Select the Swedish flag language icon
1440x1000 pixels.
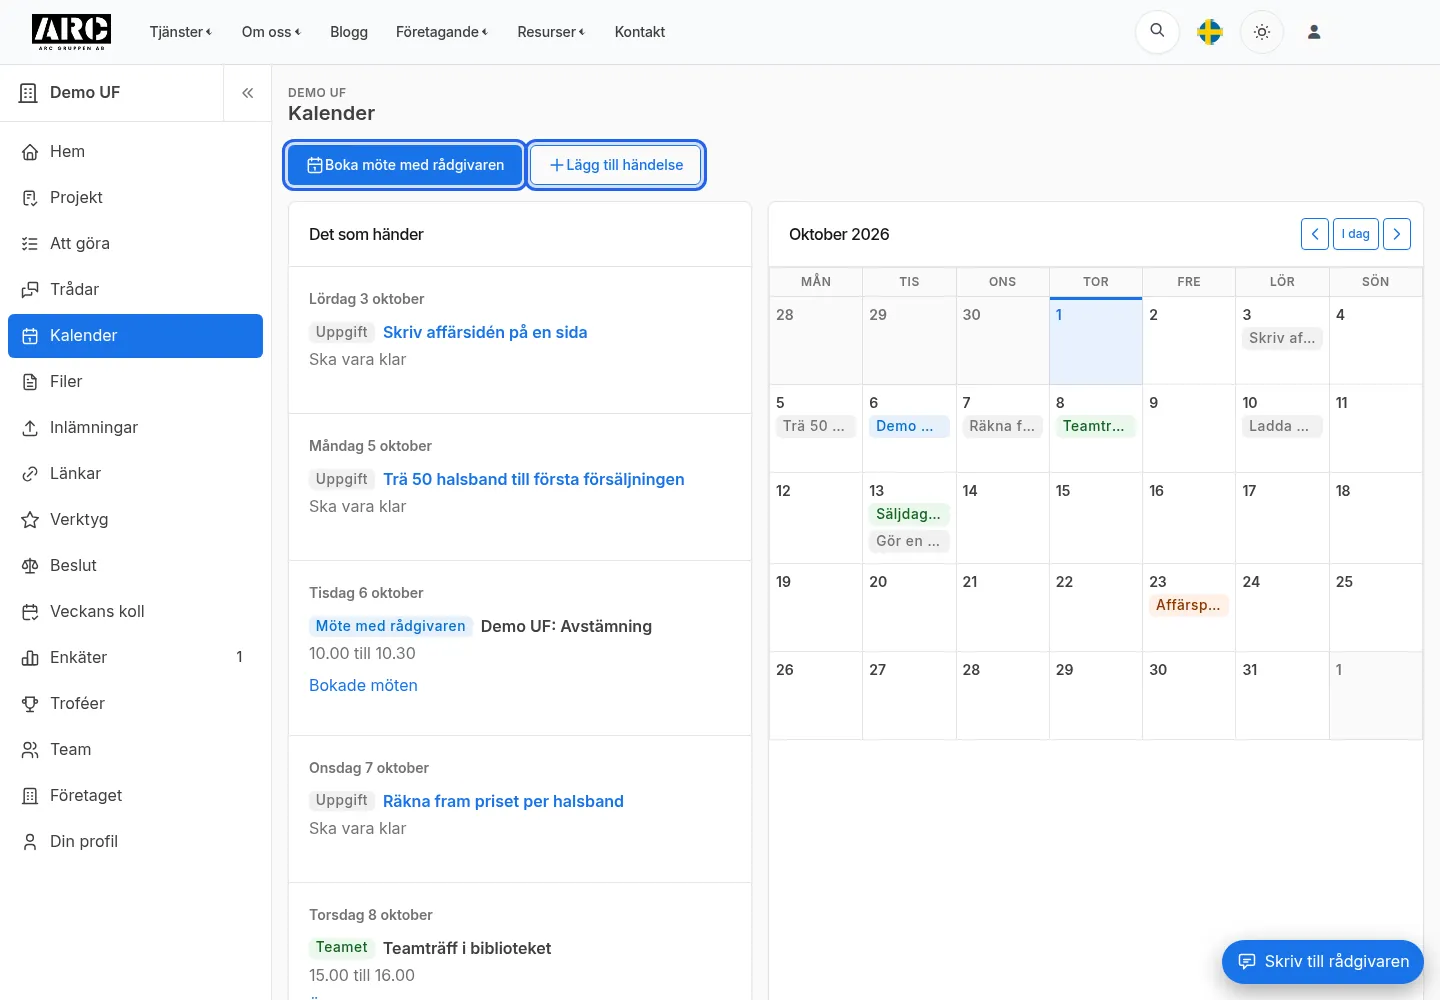pyautogui.click(x=1210, y=32)
